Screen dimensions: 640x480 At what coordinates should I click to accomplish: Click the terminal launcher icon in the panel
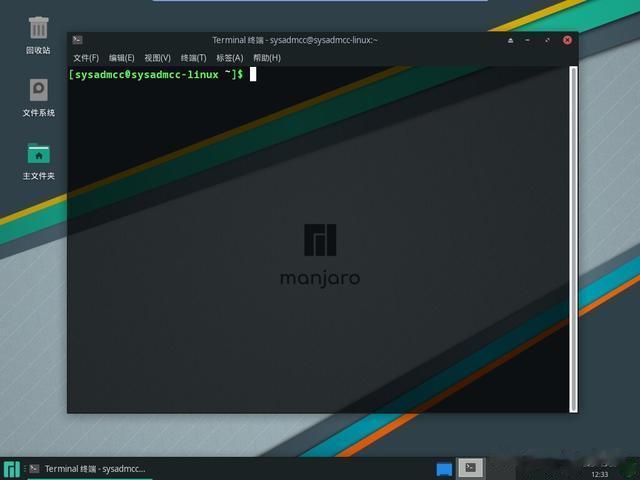[470, 468]
